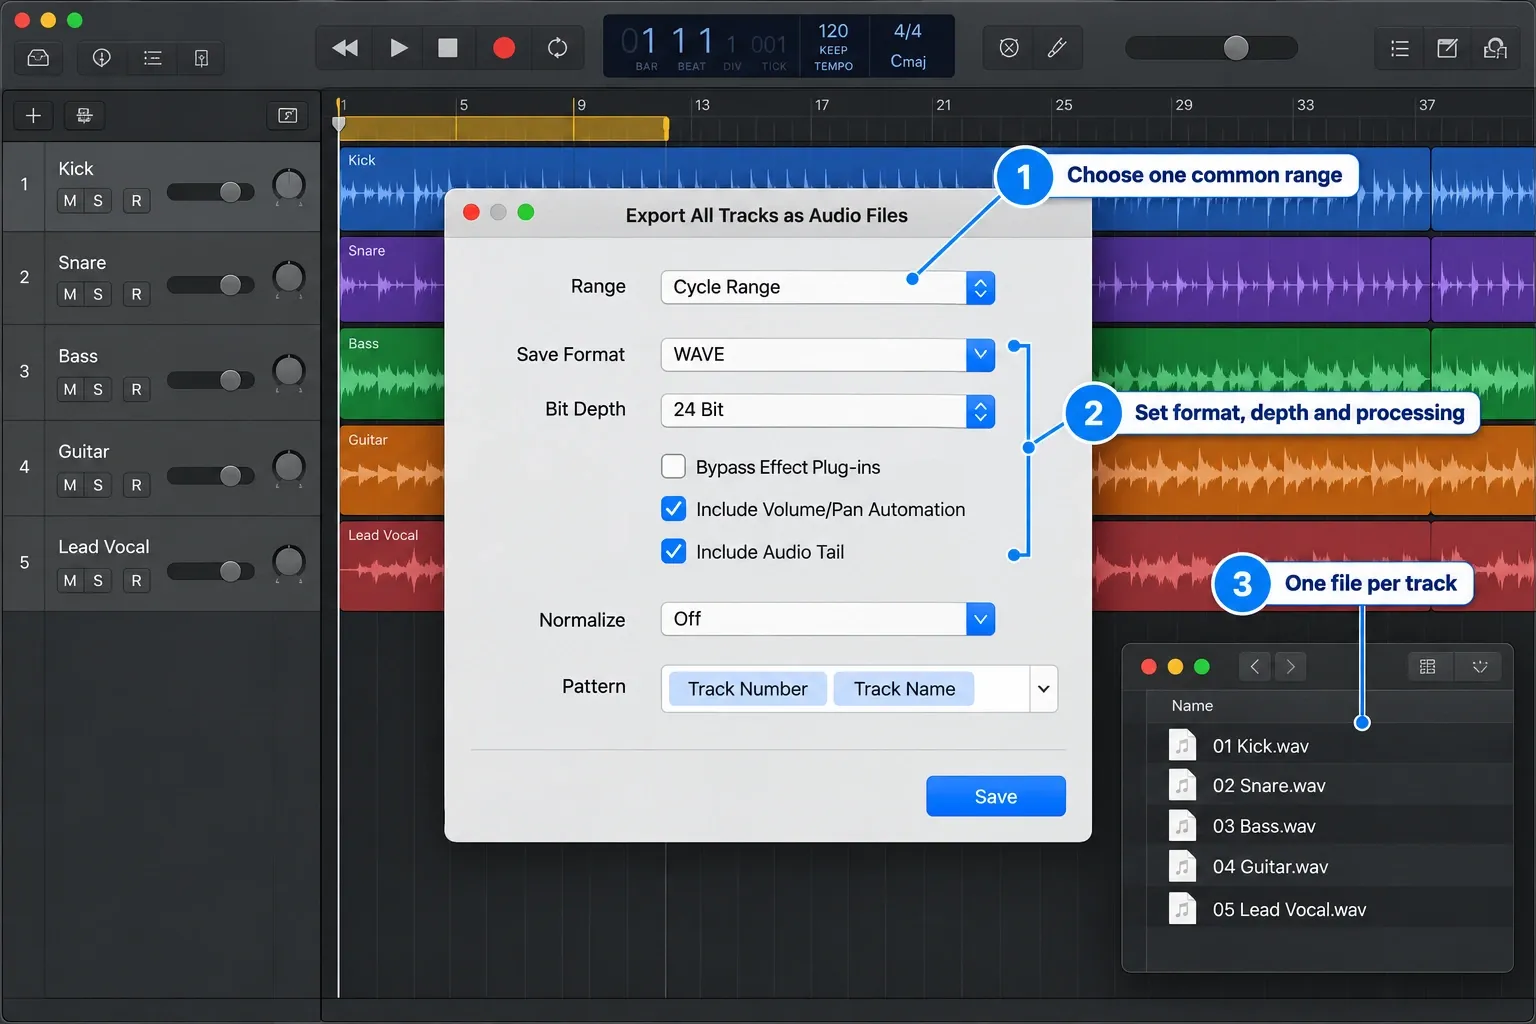The image size is (1536, 1024).
Task: Click the Cmaj key signature display
Action: (908, 61)
